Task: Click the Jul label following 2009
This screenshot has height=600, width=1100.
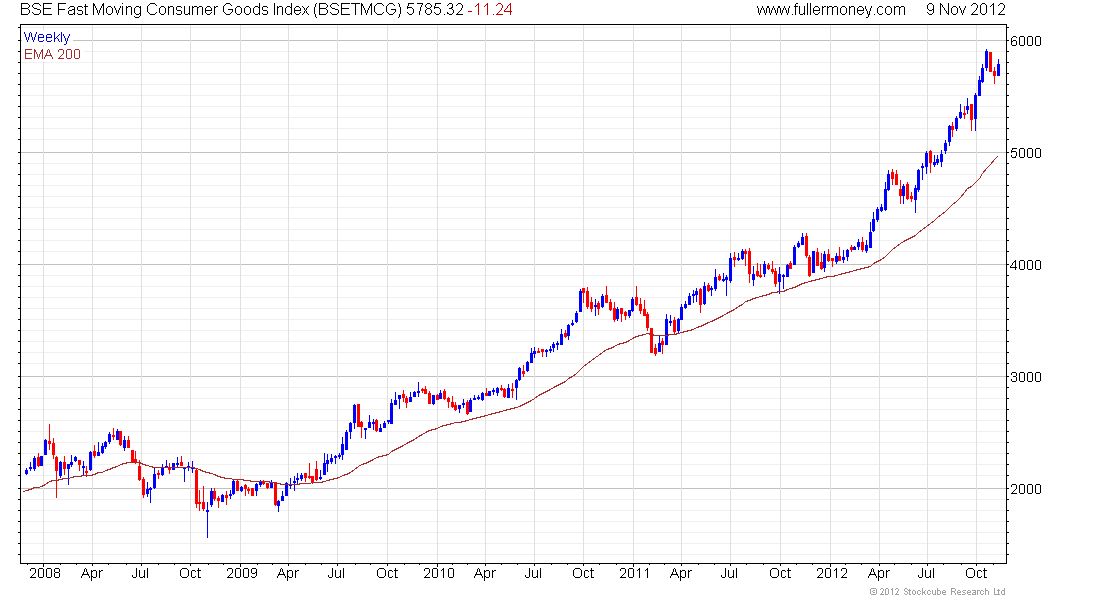Action: 337,573
